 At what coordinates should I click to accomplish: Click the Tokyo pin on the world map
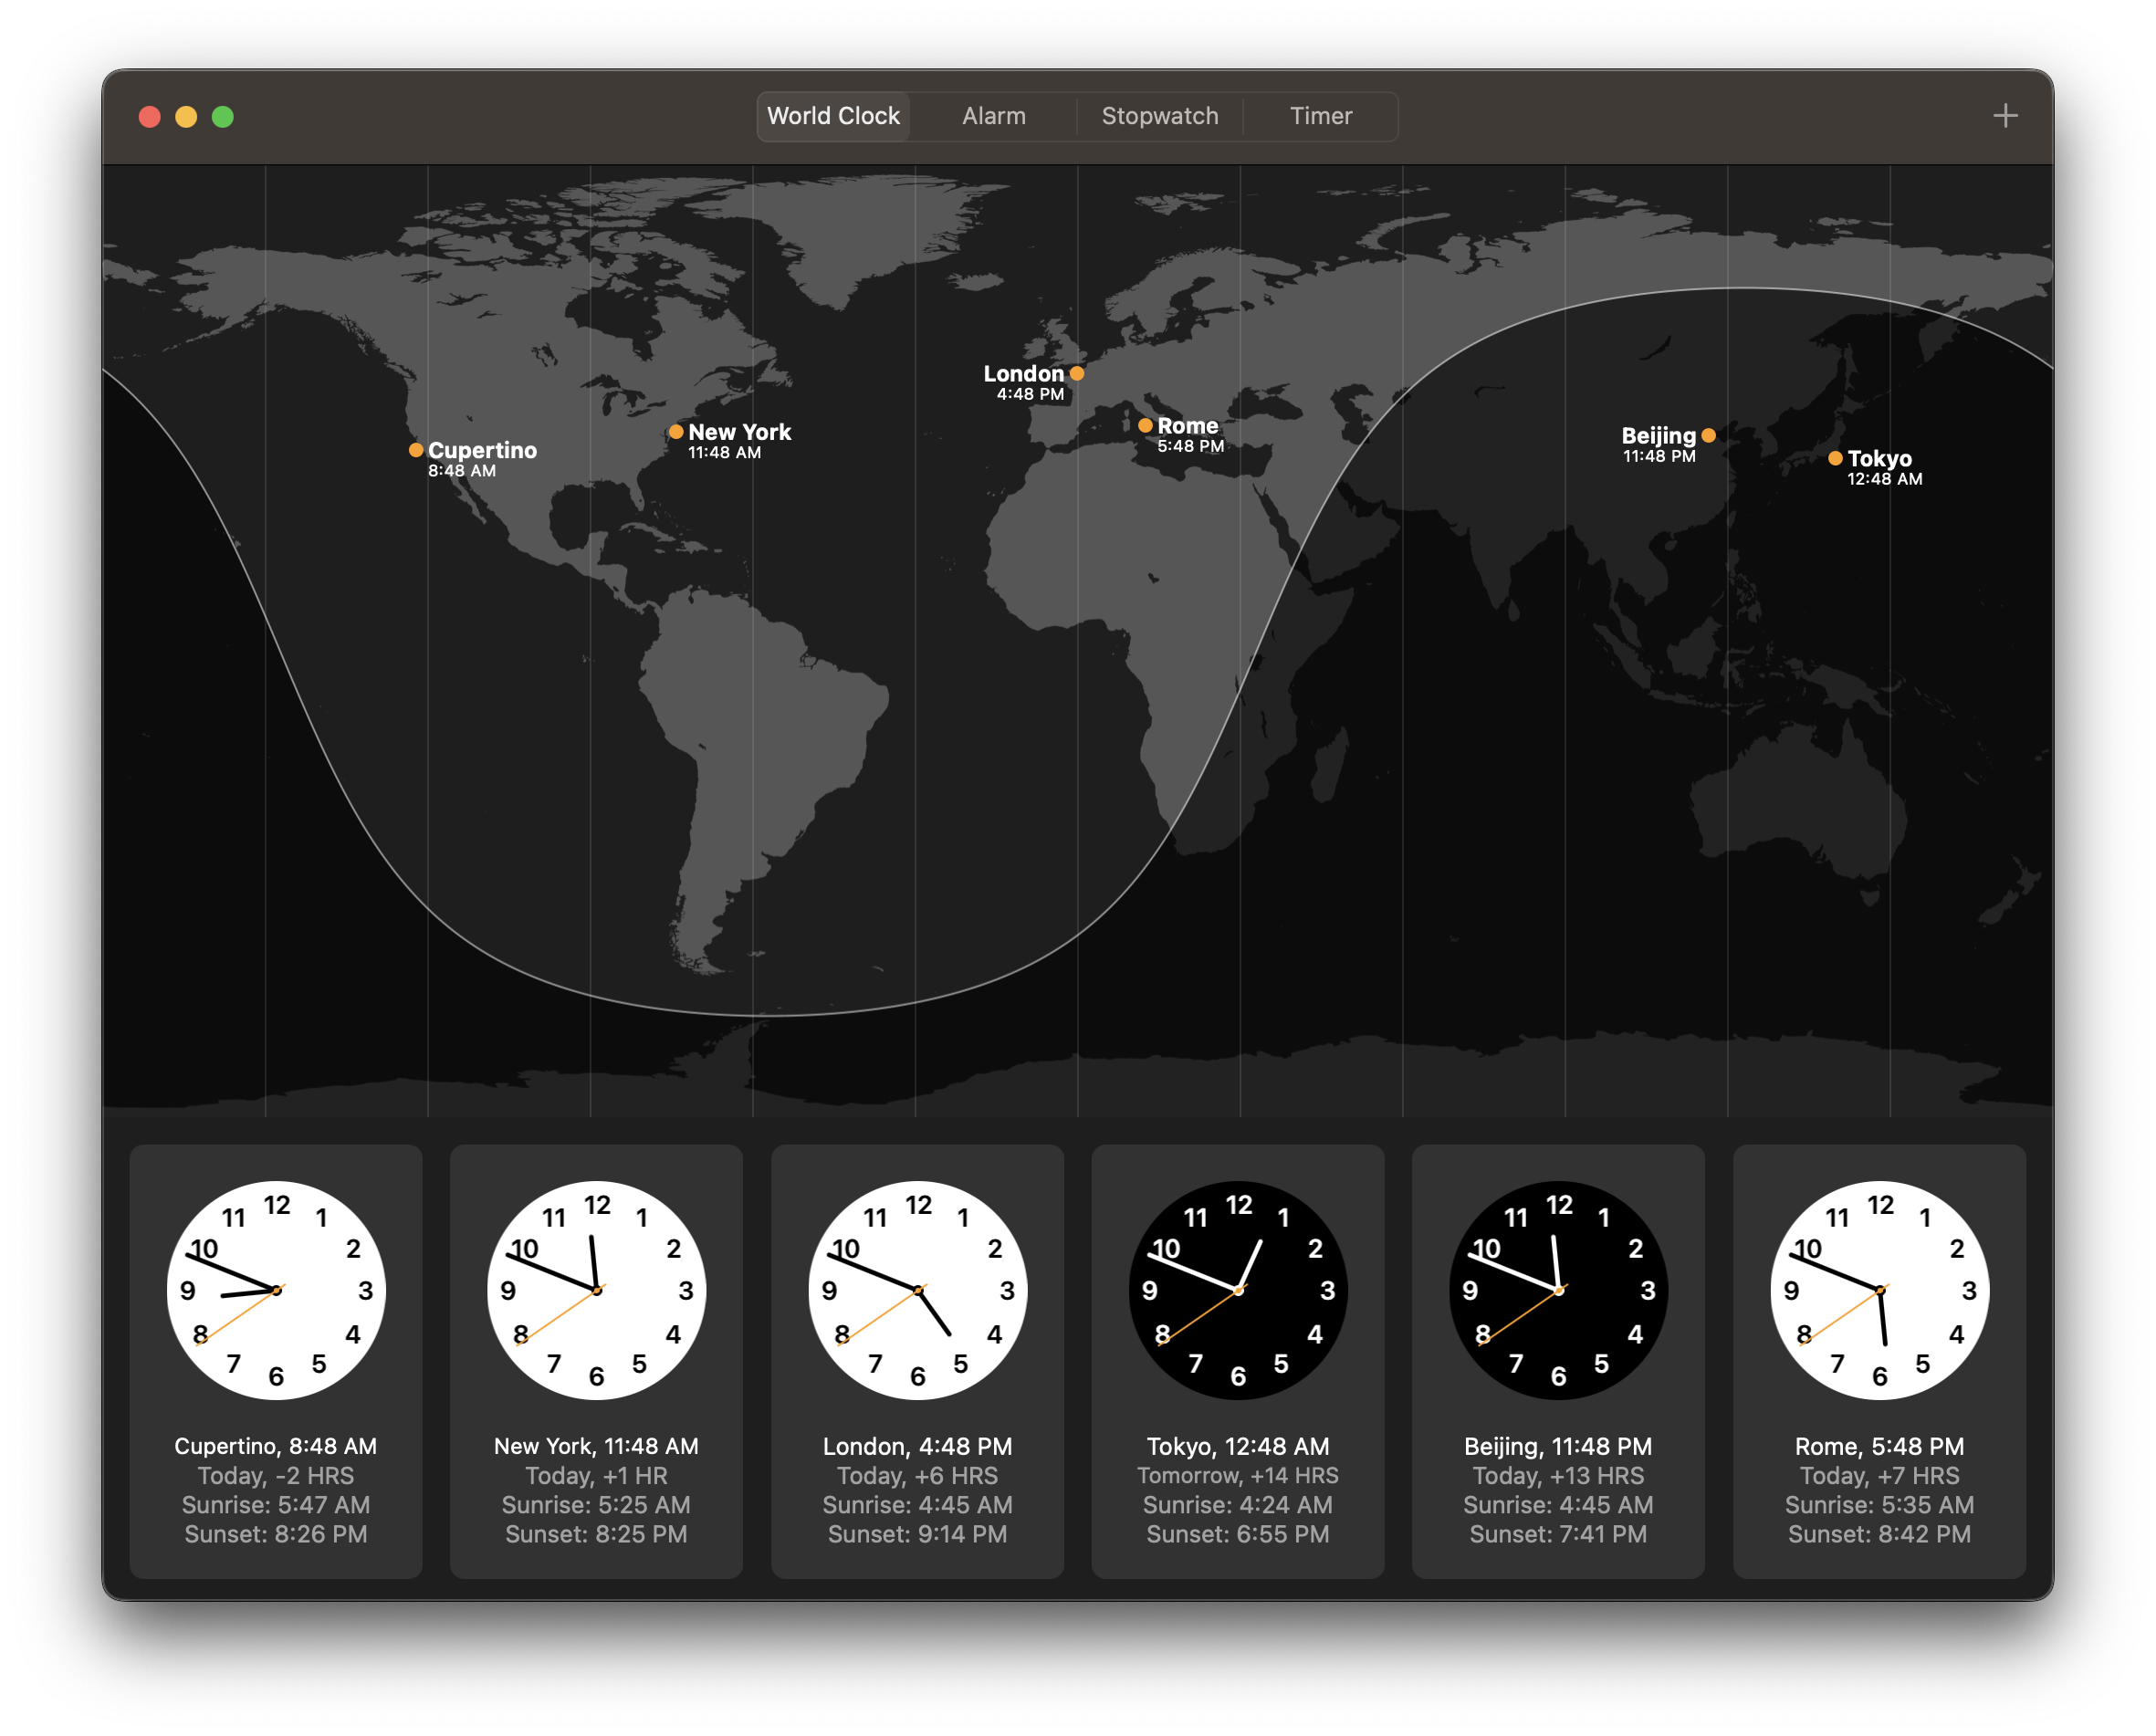click(1836, 459)
